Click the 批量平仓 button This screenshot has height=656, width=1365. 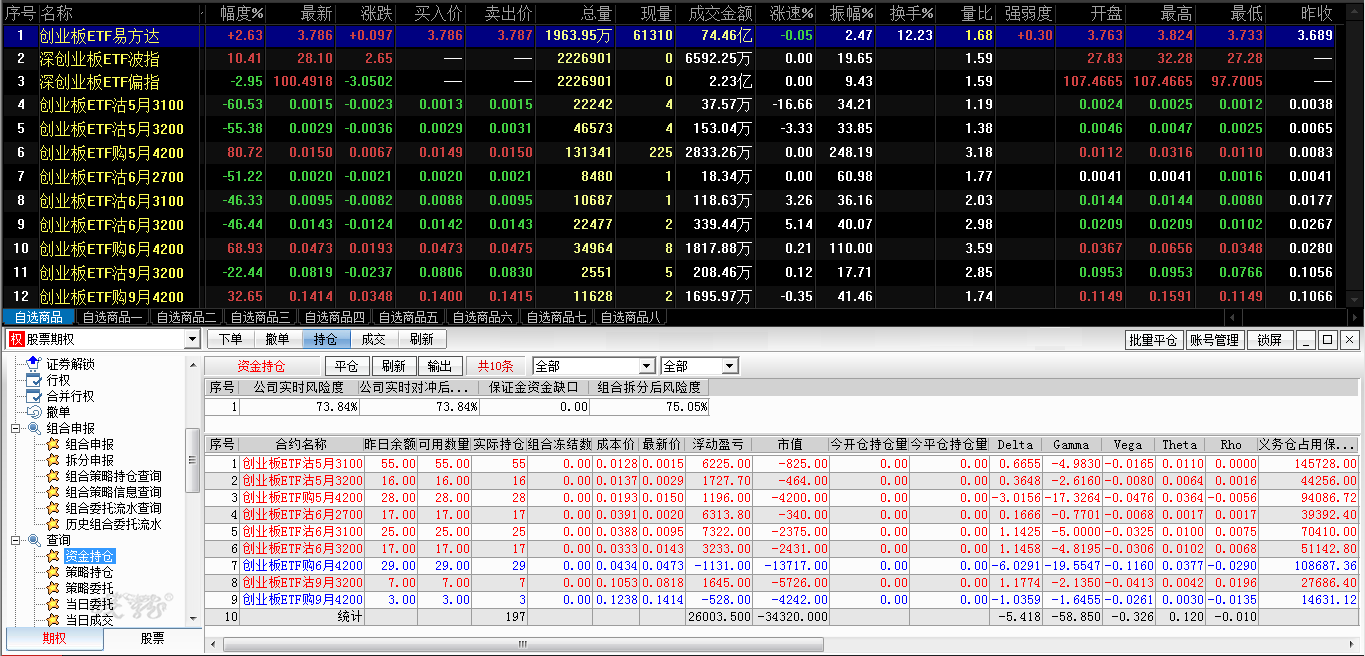[1153, 340]
